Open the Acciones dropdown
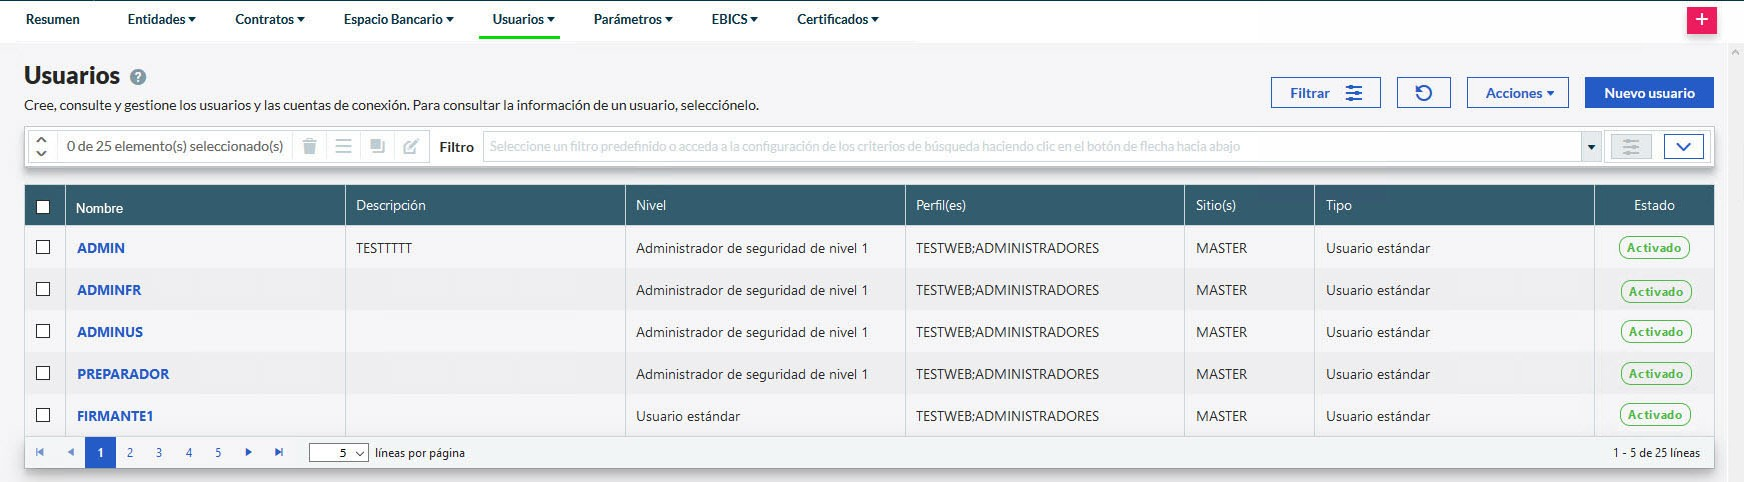The image size is (1744, 482). [x=1517, y=93]
